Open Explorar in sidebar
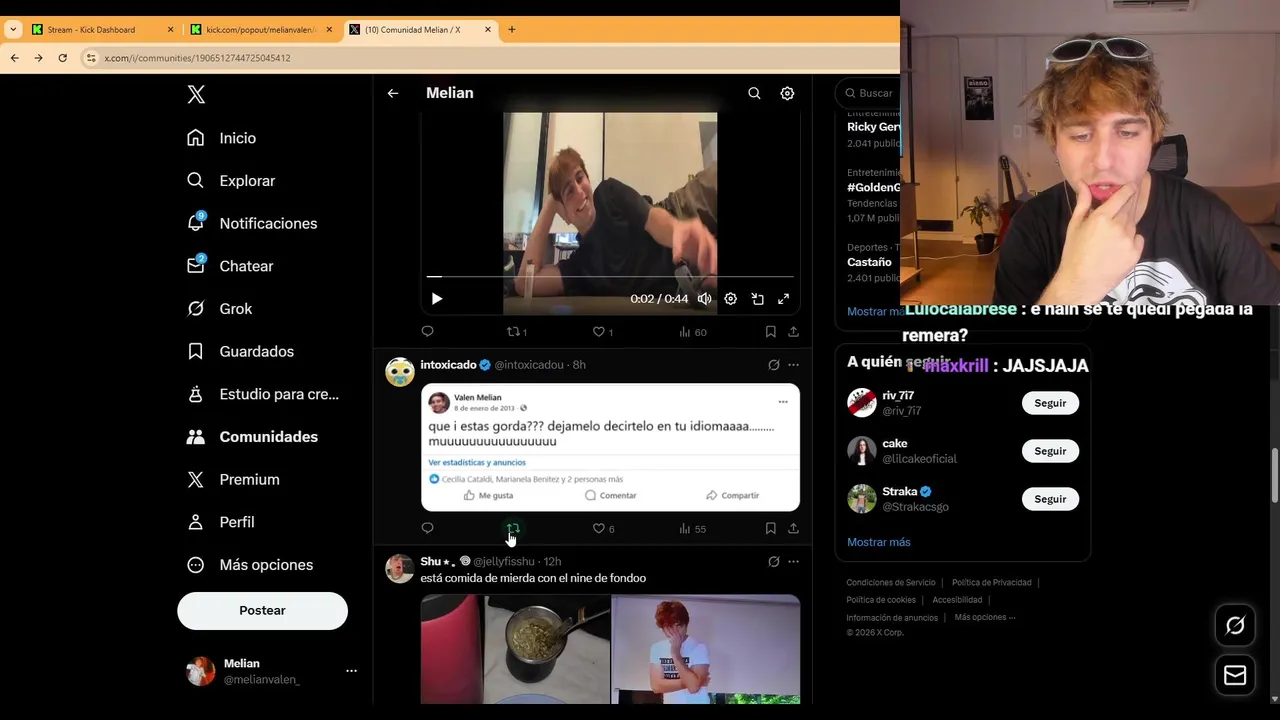The width and height of the screenshot is (1280, 720). pos(231,181)
